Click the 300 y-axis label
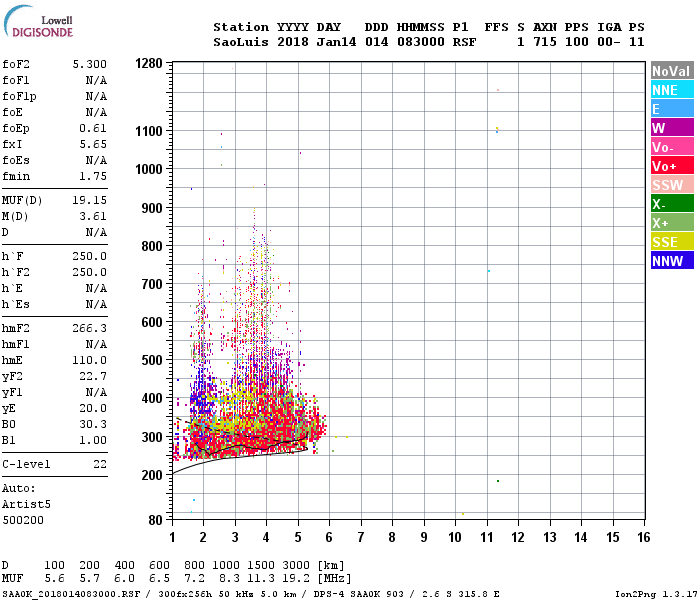The width and height of the screenshot is (700, 600). tap(152, 437)
